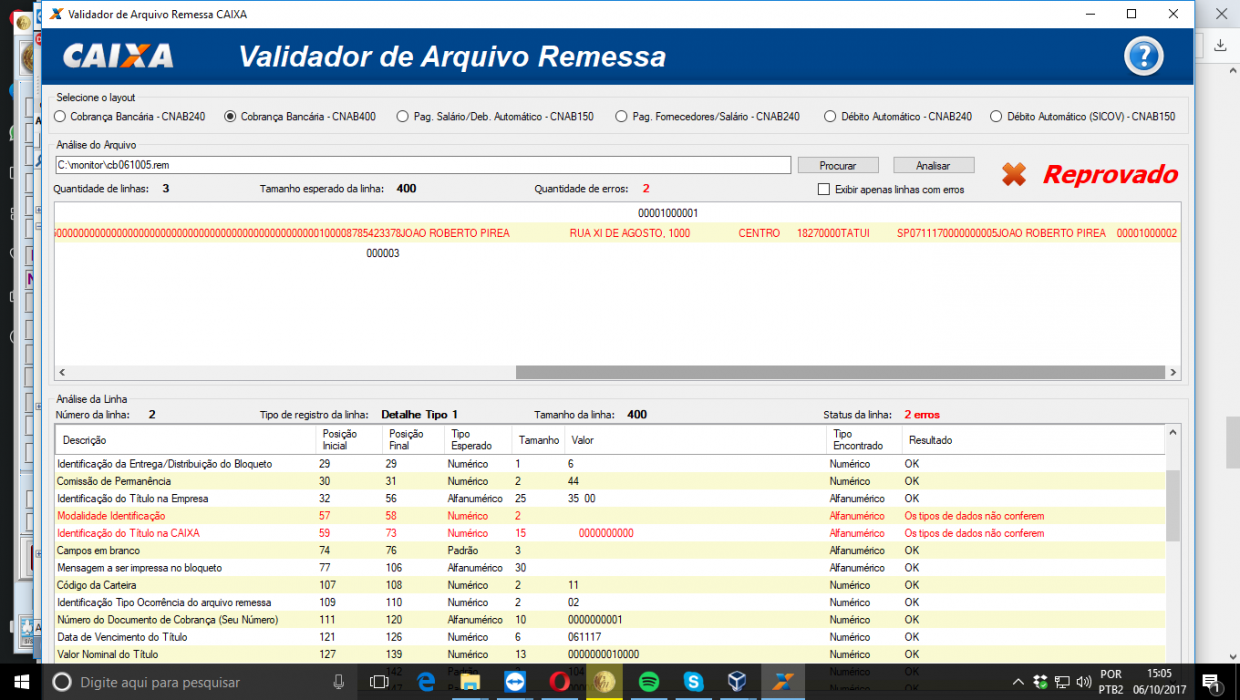Click vertical scrollbar thumb in line table

tap(1173, 504)
